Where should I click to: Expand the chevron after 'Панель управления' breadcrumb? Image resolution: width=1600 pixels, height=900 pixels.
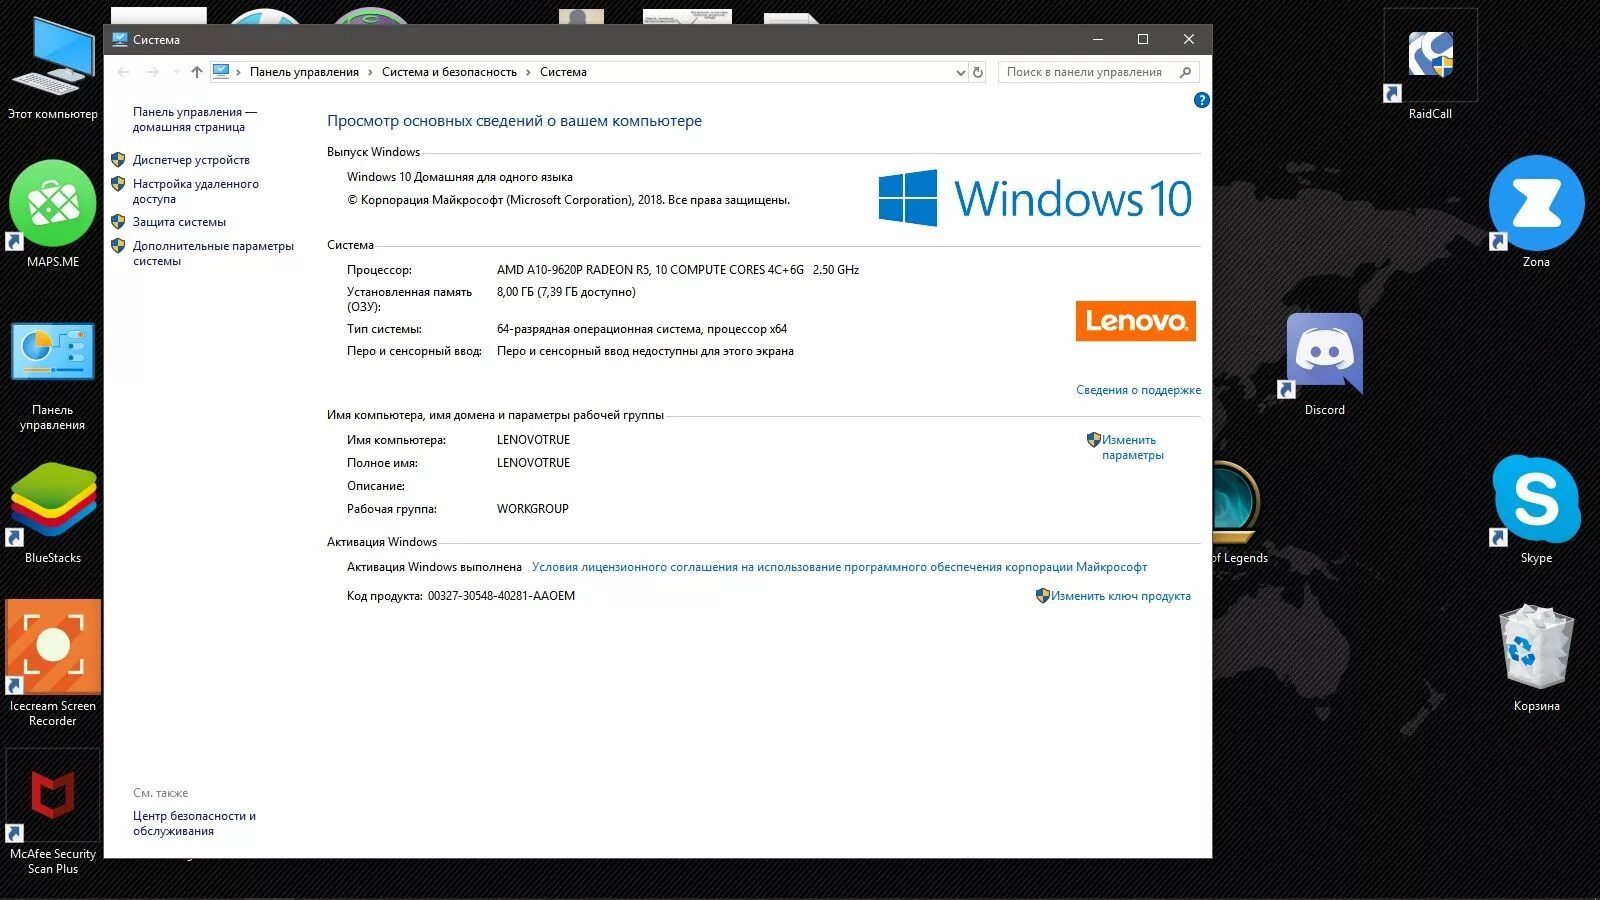pos(370,72)
